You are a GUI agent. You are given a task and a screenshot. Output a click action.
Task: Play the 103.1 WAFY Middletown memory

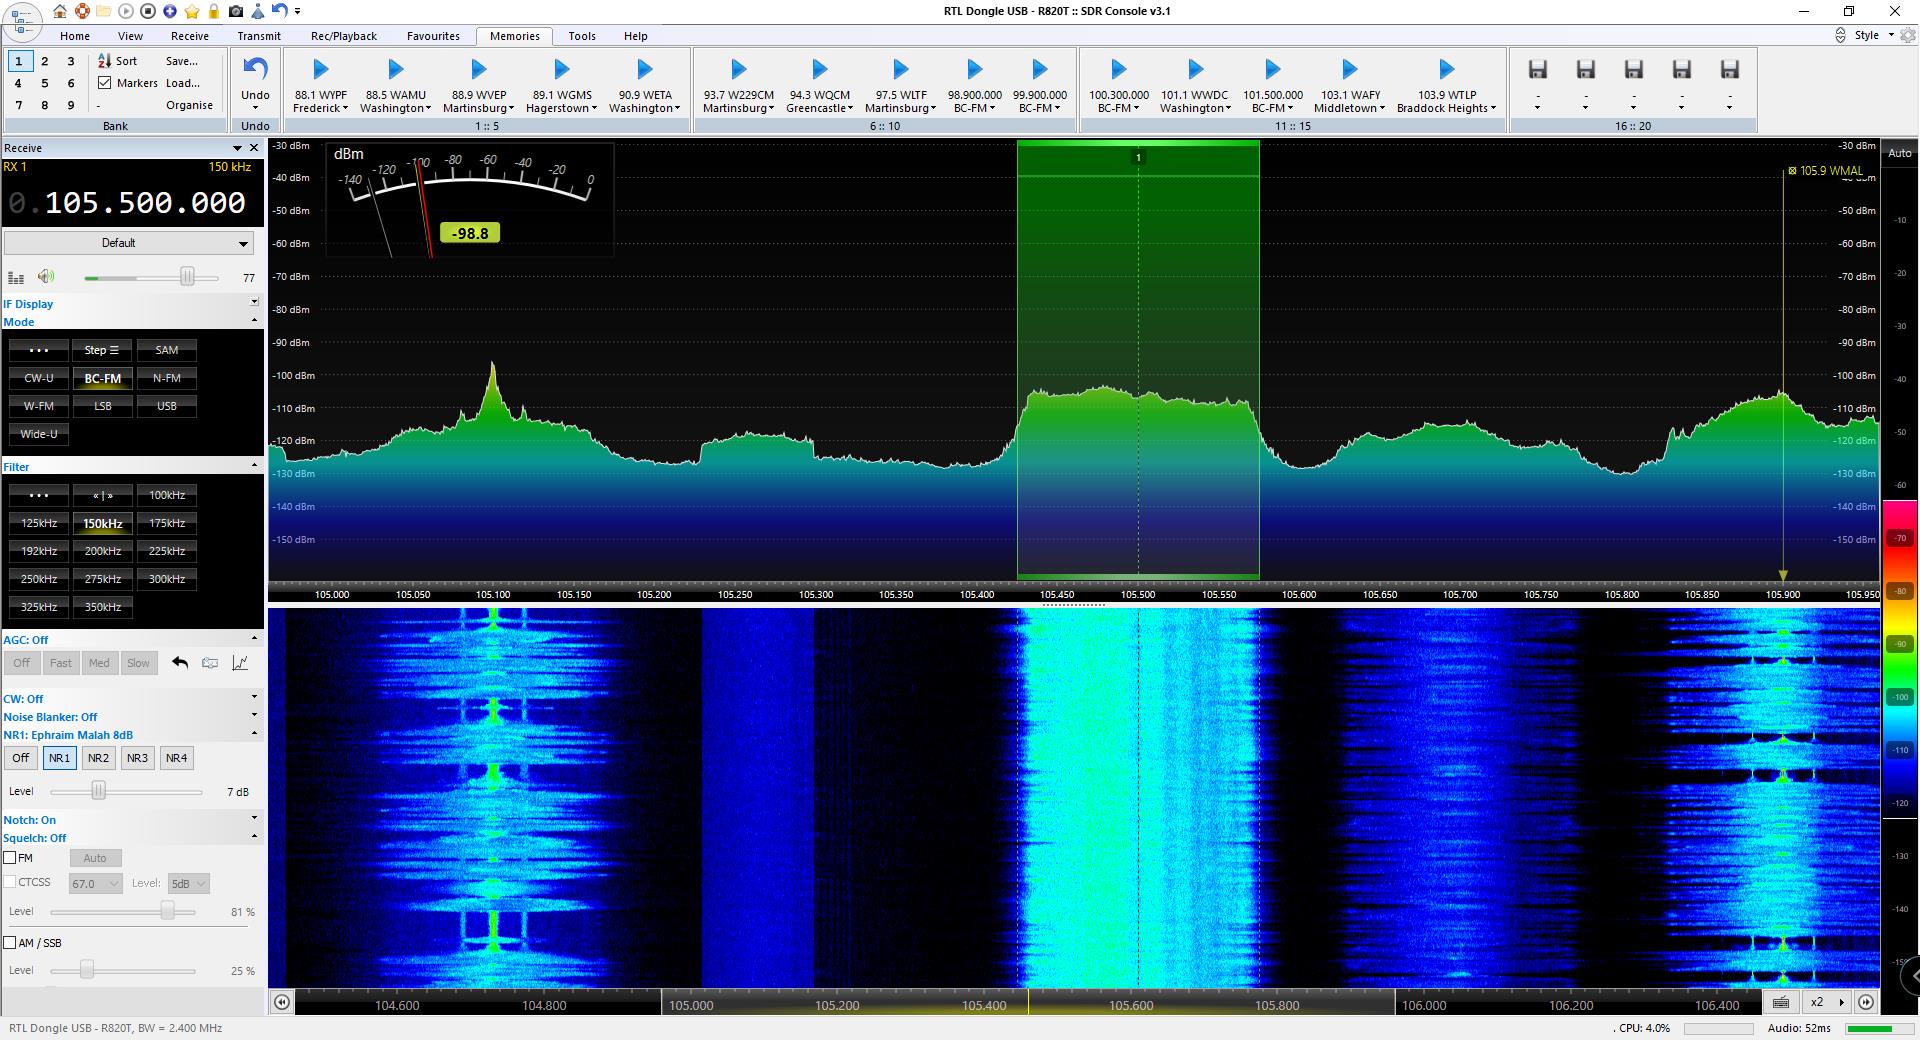[x=1349, y=70]
